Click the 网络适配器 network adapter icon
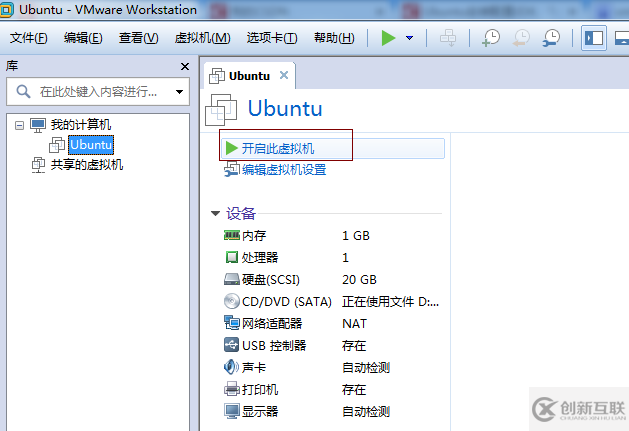The width and height of the screenshot is (629, 431). click(x=232, y=323)
